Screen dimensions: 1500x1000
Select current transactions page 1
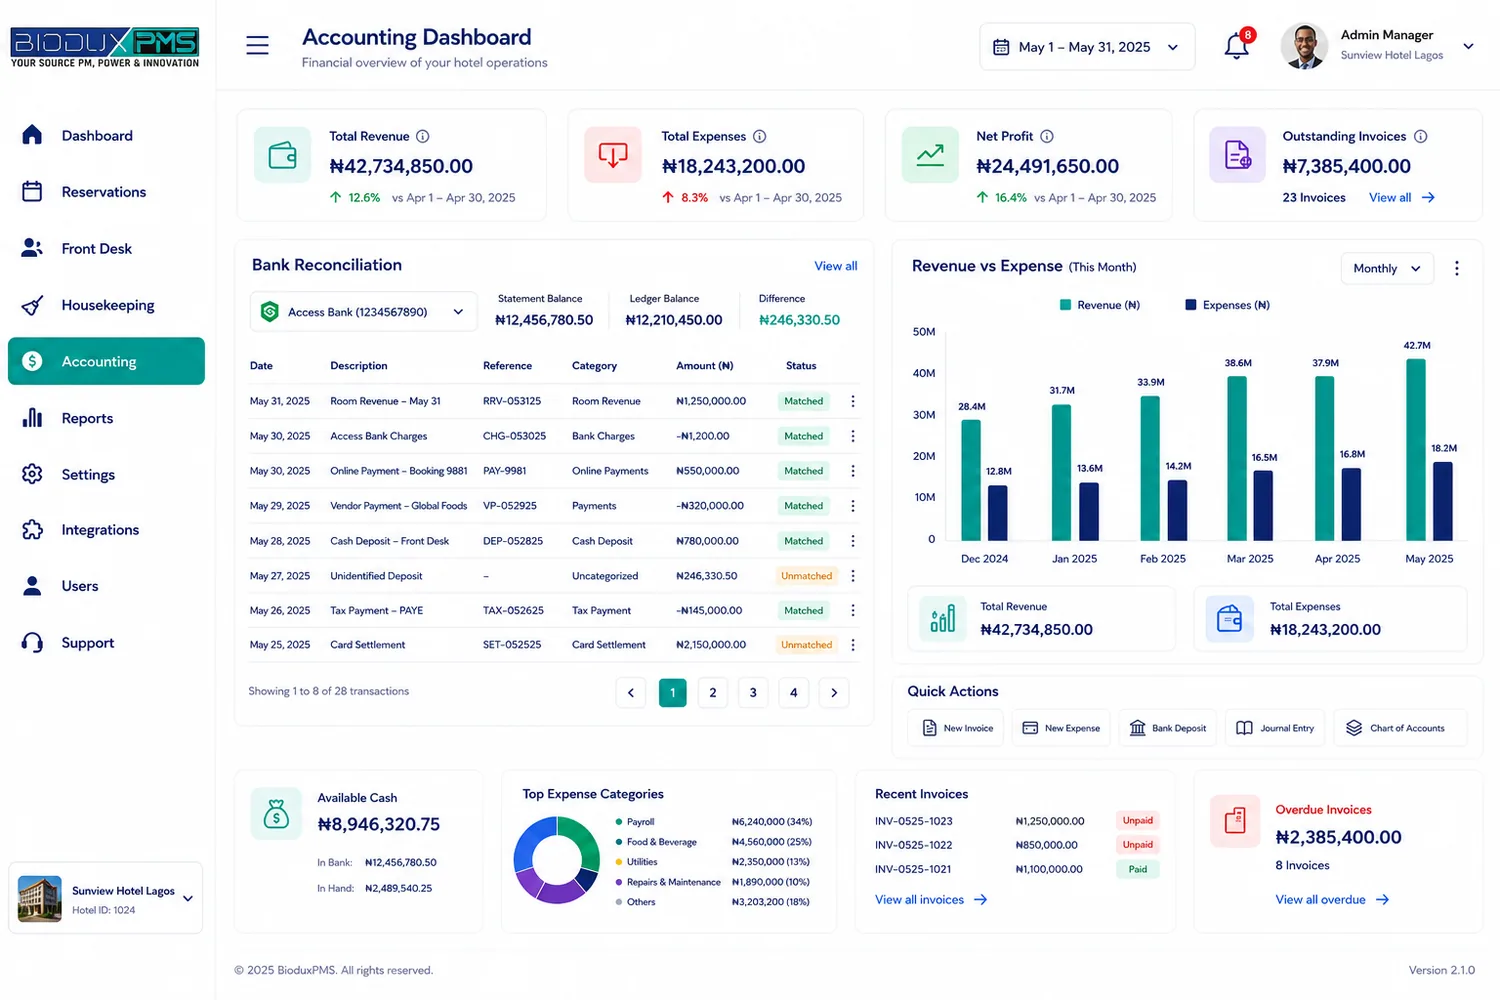[x=673, y=692]
